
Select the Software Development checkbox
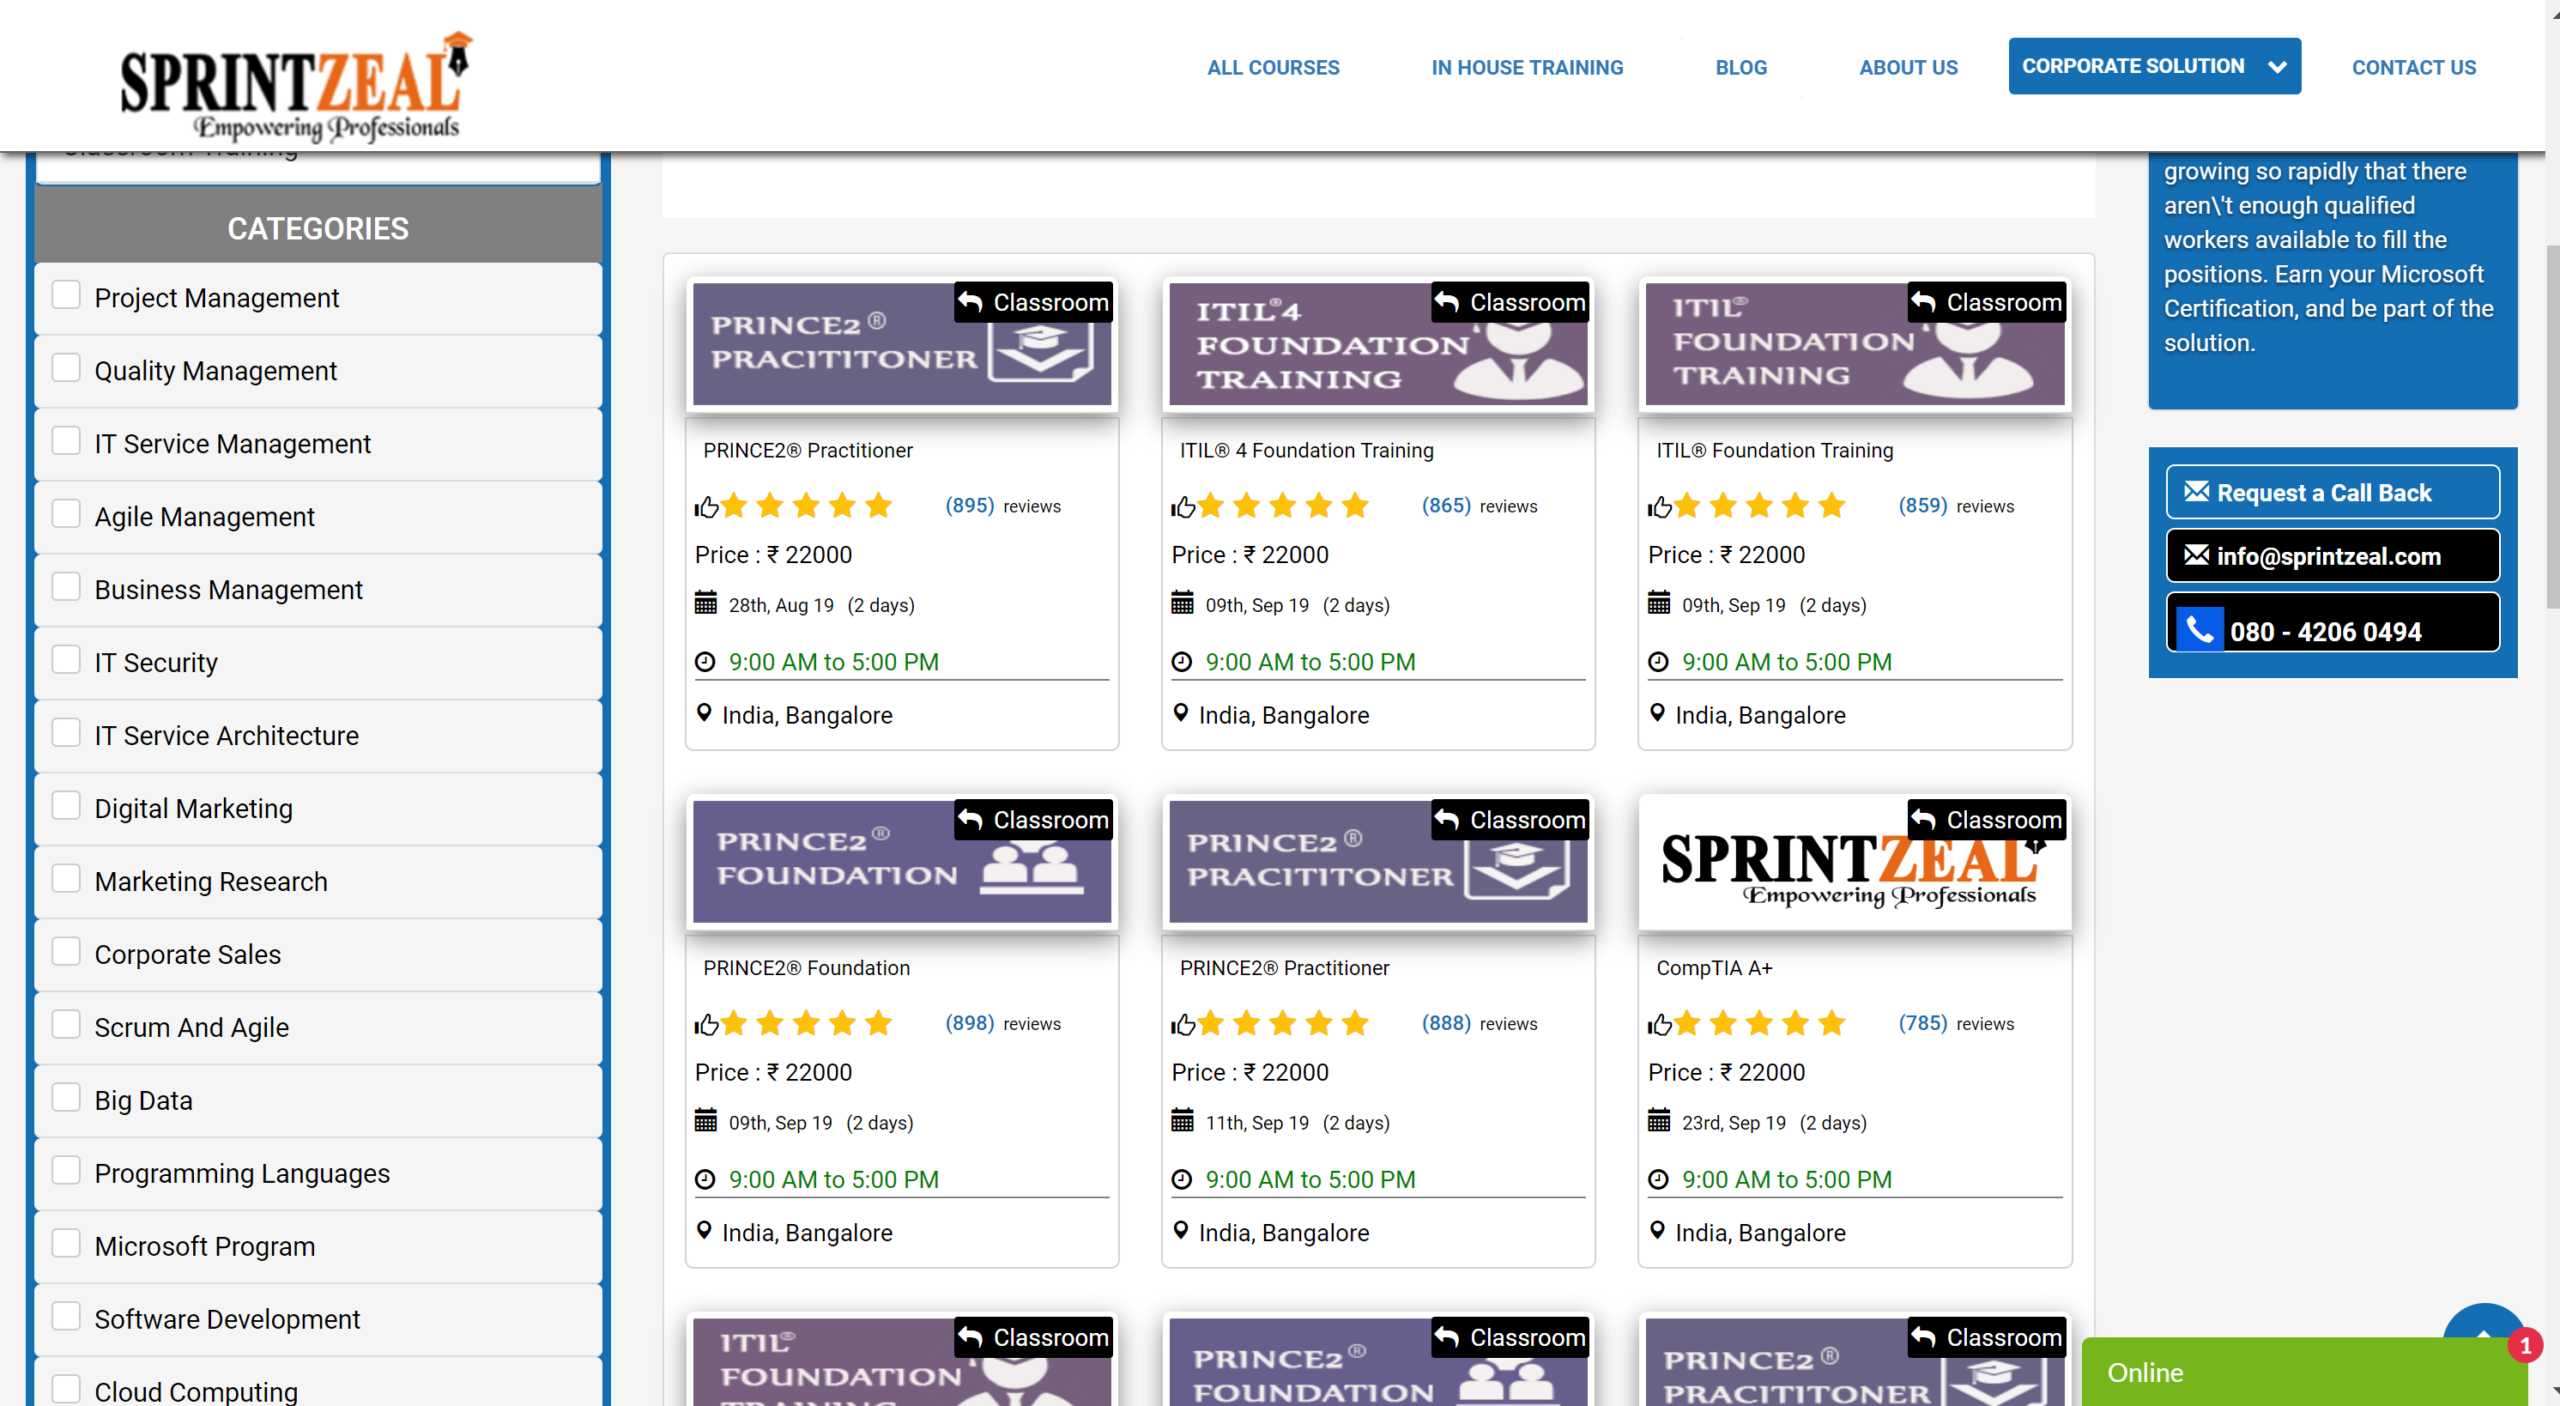66,1317
